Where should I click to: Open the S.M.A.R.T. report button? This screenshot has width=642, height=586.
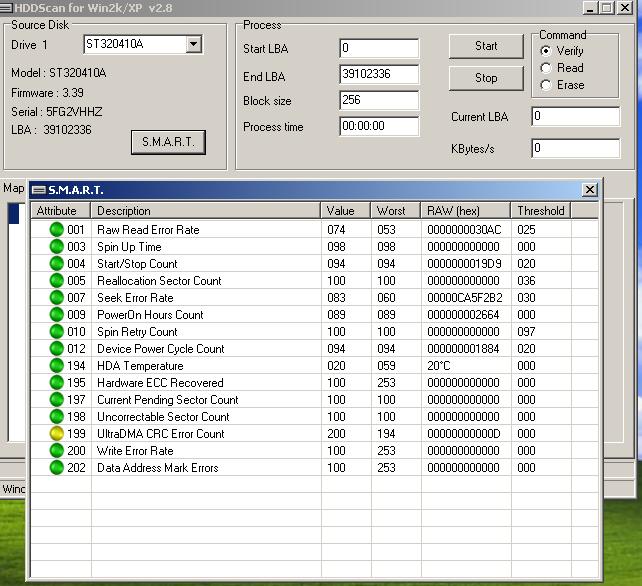168,142
